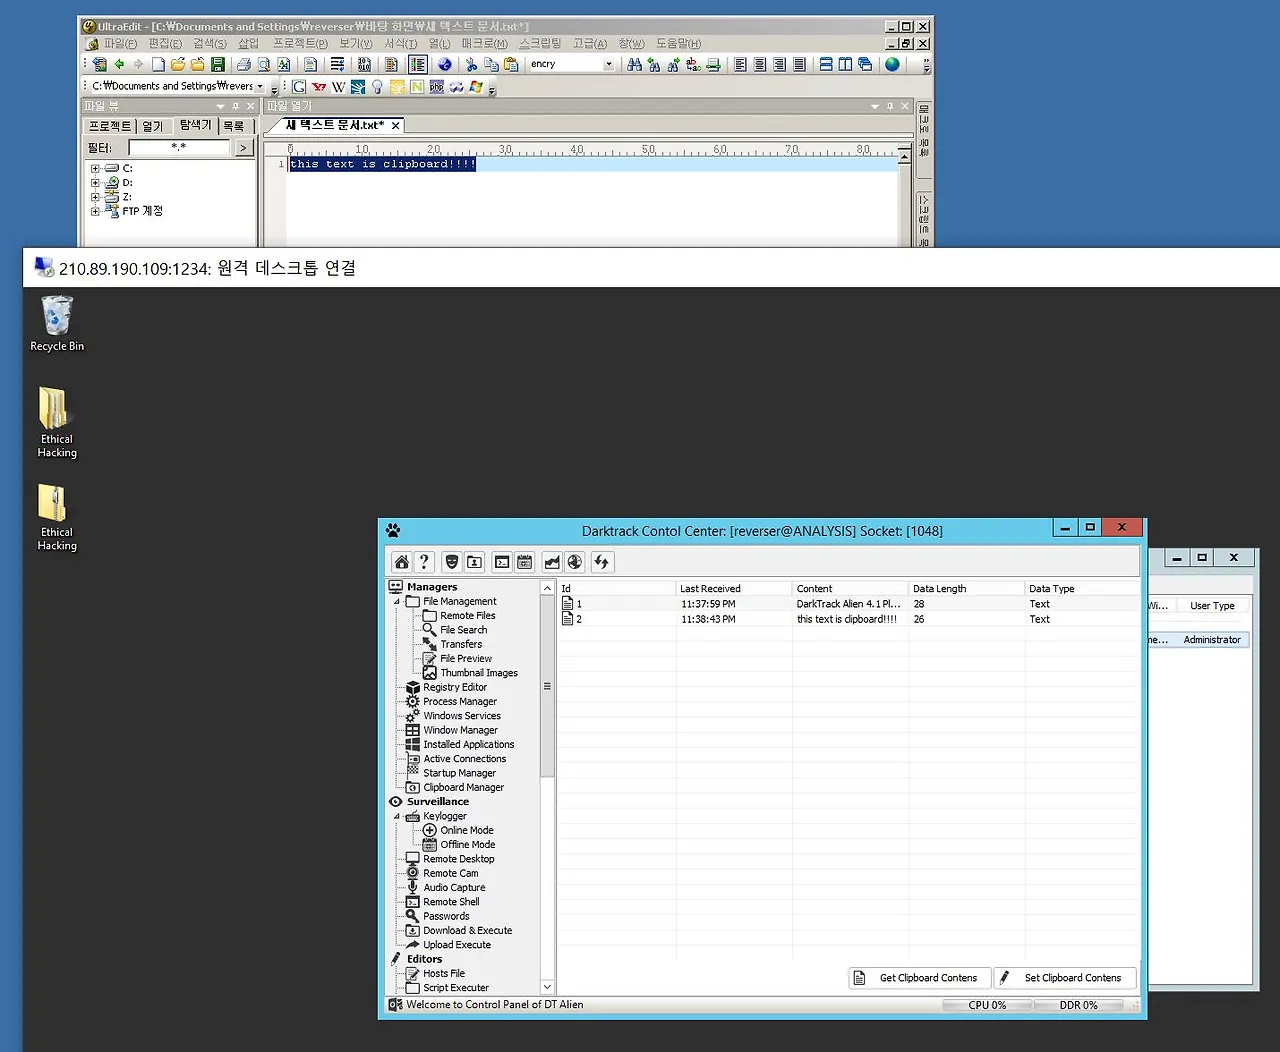The height and width of the screenshot is (1052, 1280).
Task: Click the Get Clipboard Contens button
Action: point(919,978)
